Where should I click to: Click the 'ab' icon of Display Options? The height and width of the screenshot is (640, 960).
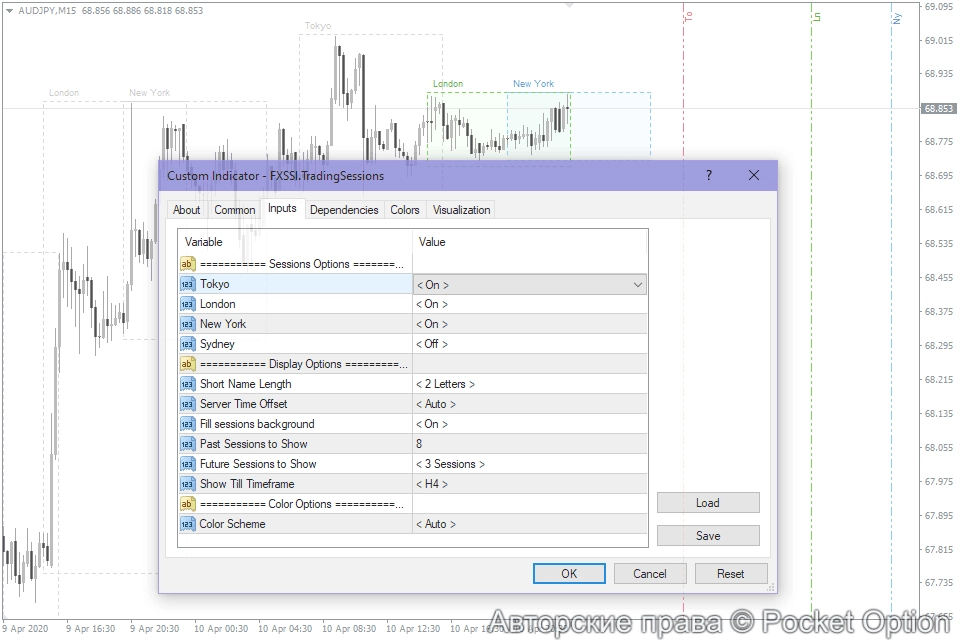[x=188, y=364]
